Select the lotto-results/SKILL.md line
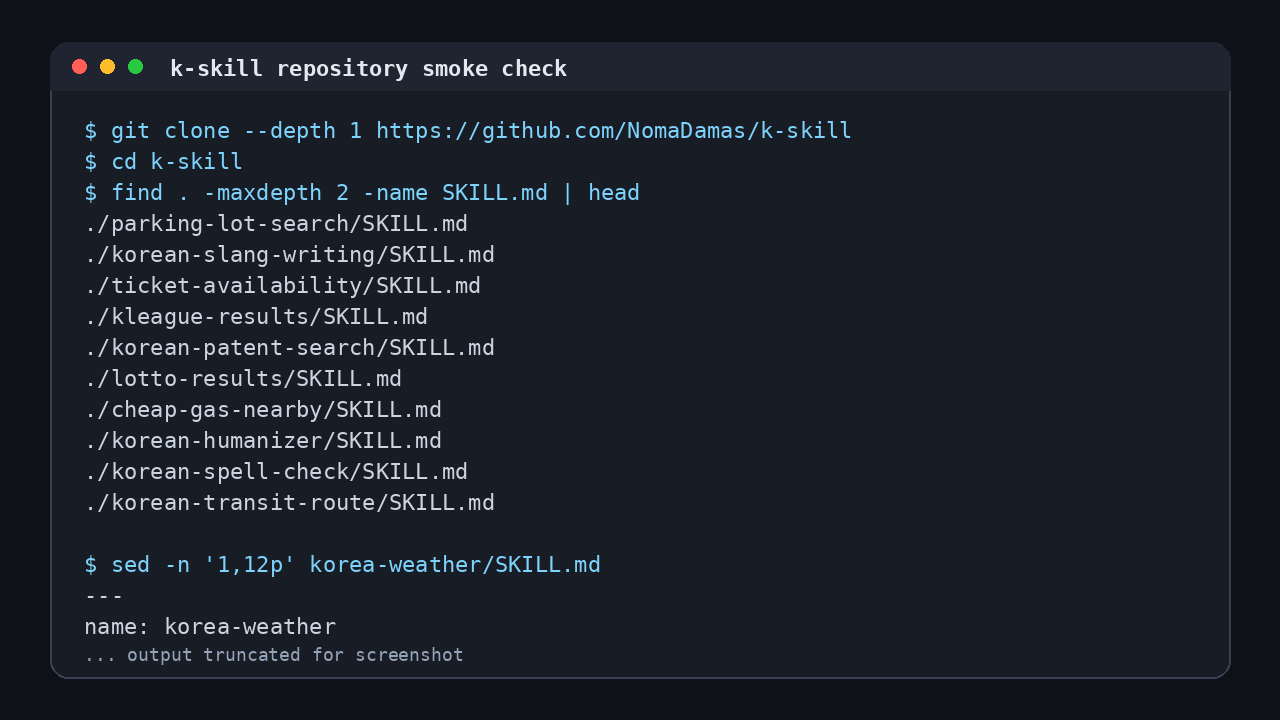 243,379
